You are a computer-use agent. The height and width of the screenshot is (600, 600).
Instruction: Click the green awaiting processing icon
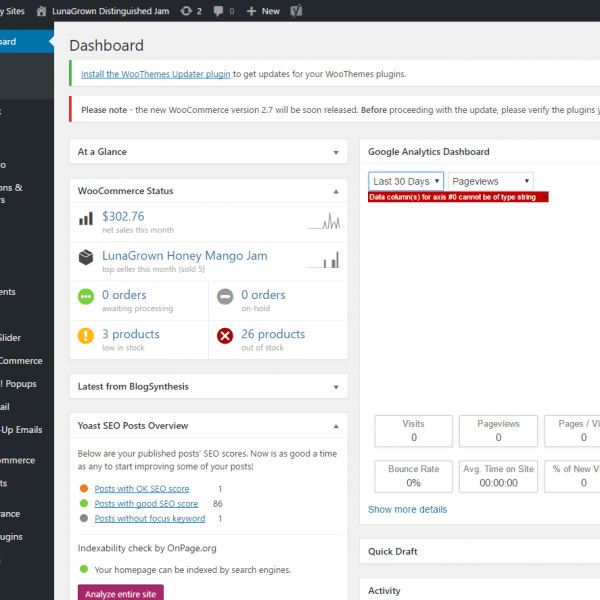tap(86, 297)
